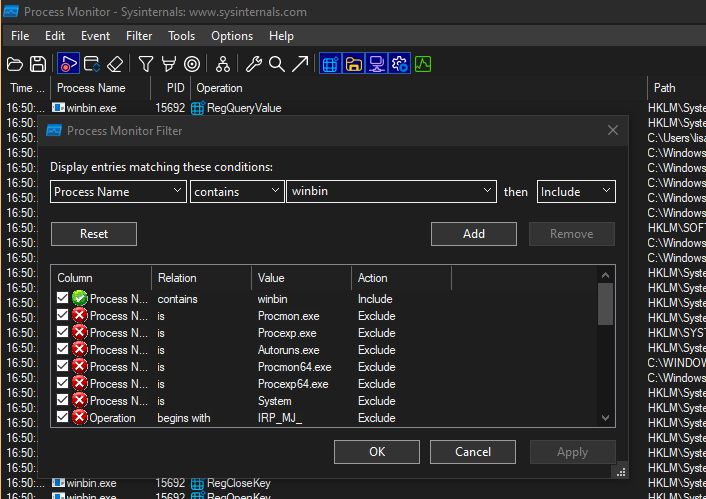Click red exclude icon in Procmon.exe row
706x499 pixels.
(x=80, y=315)
